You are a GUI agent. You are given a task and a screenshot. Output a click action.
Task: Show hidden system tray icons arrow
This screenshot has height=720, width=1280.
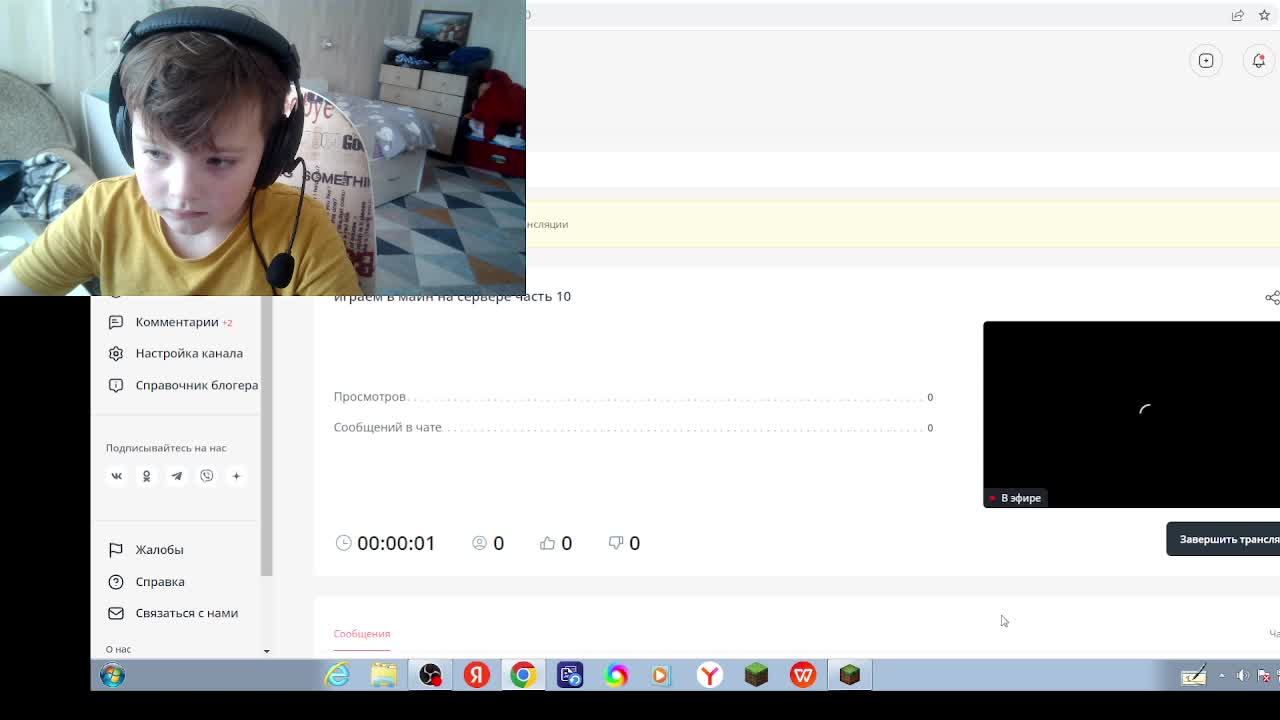[1221, 676]
